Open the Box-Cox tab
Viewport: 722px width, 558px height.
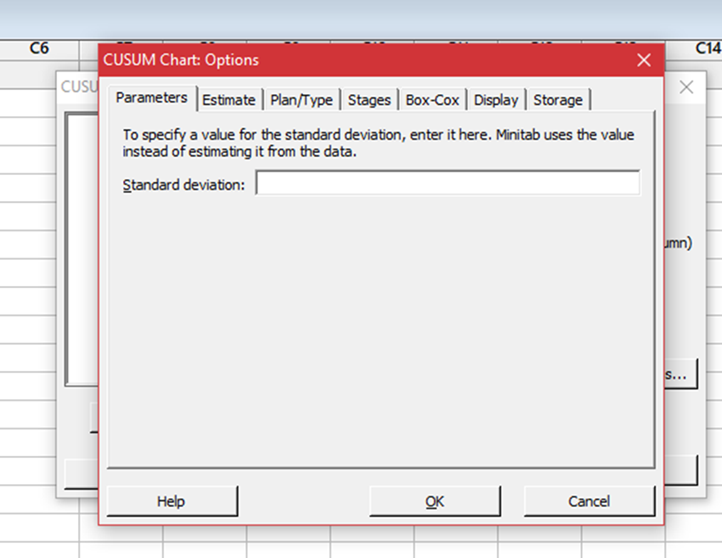pos(433,100)
